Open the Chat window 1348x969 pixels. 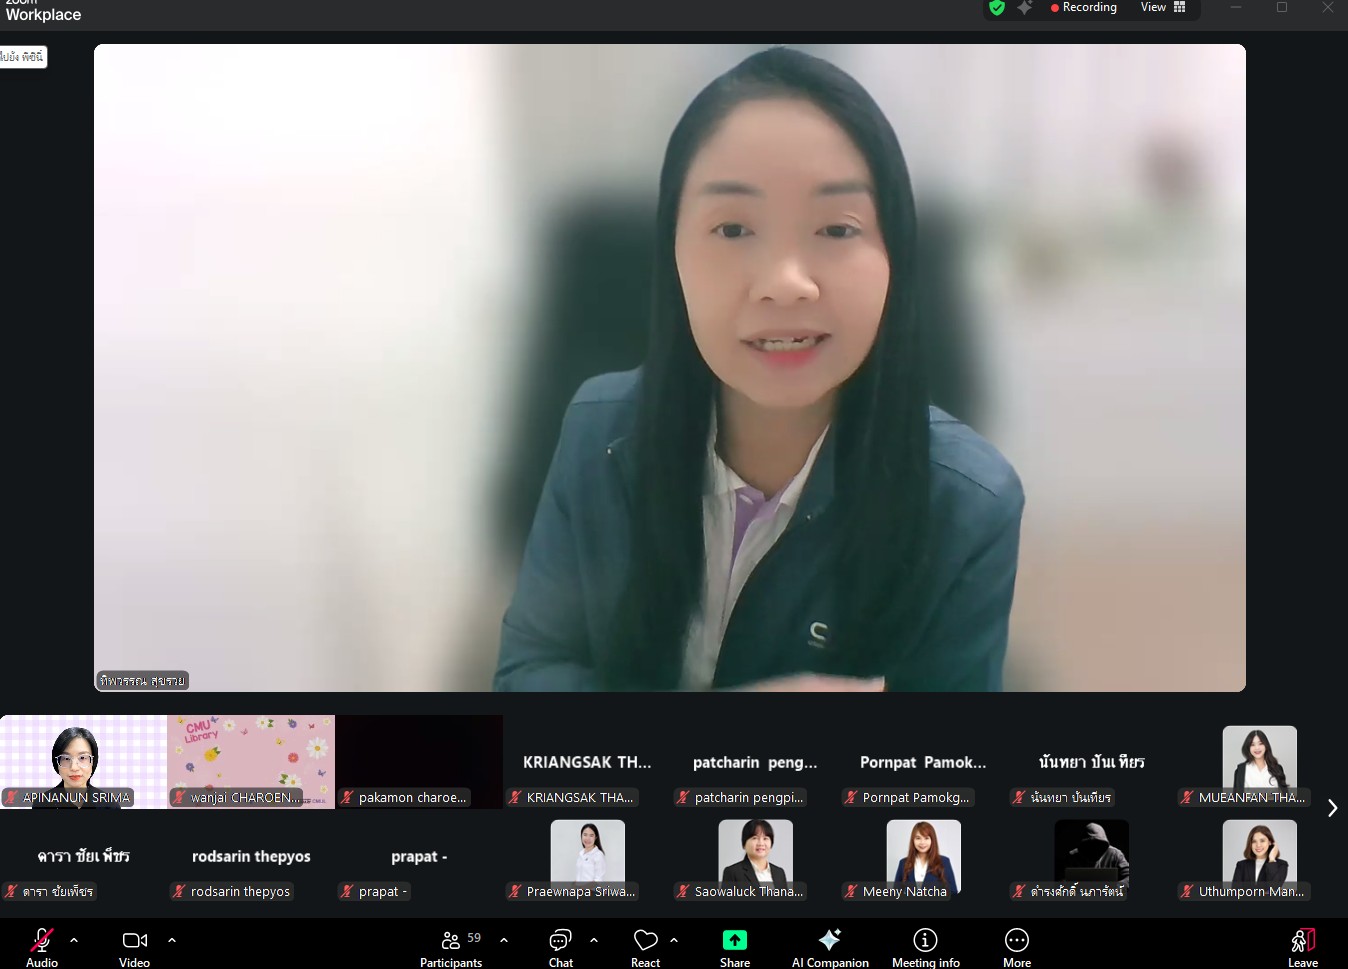point(560,946)
